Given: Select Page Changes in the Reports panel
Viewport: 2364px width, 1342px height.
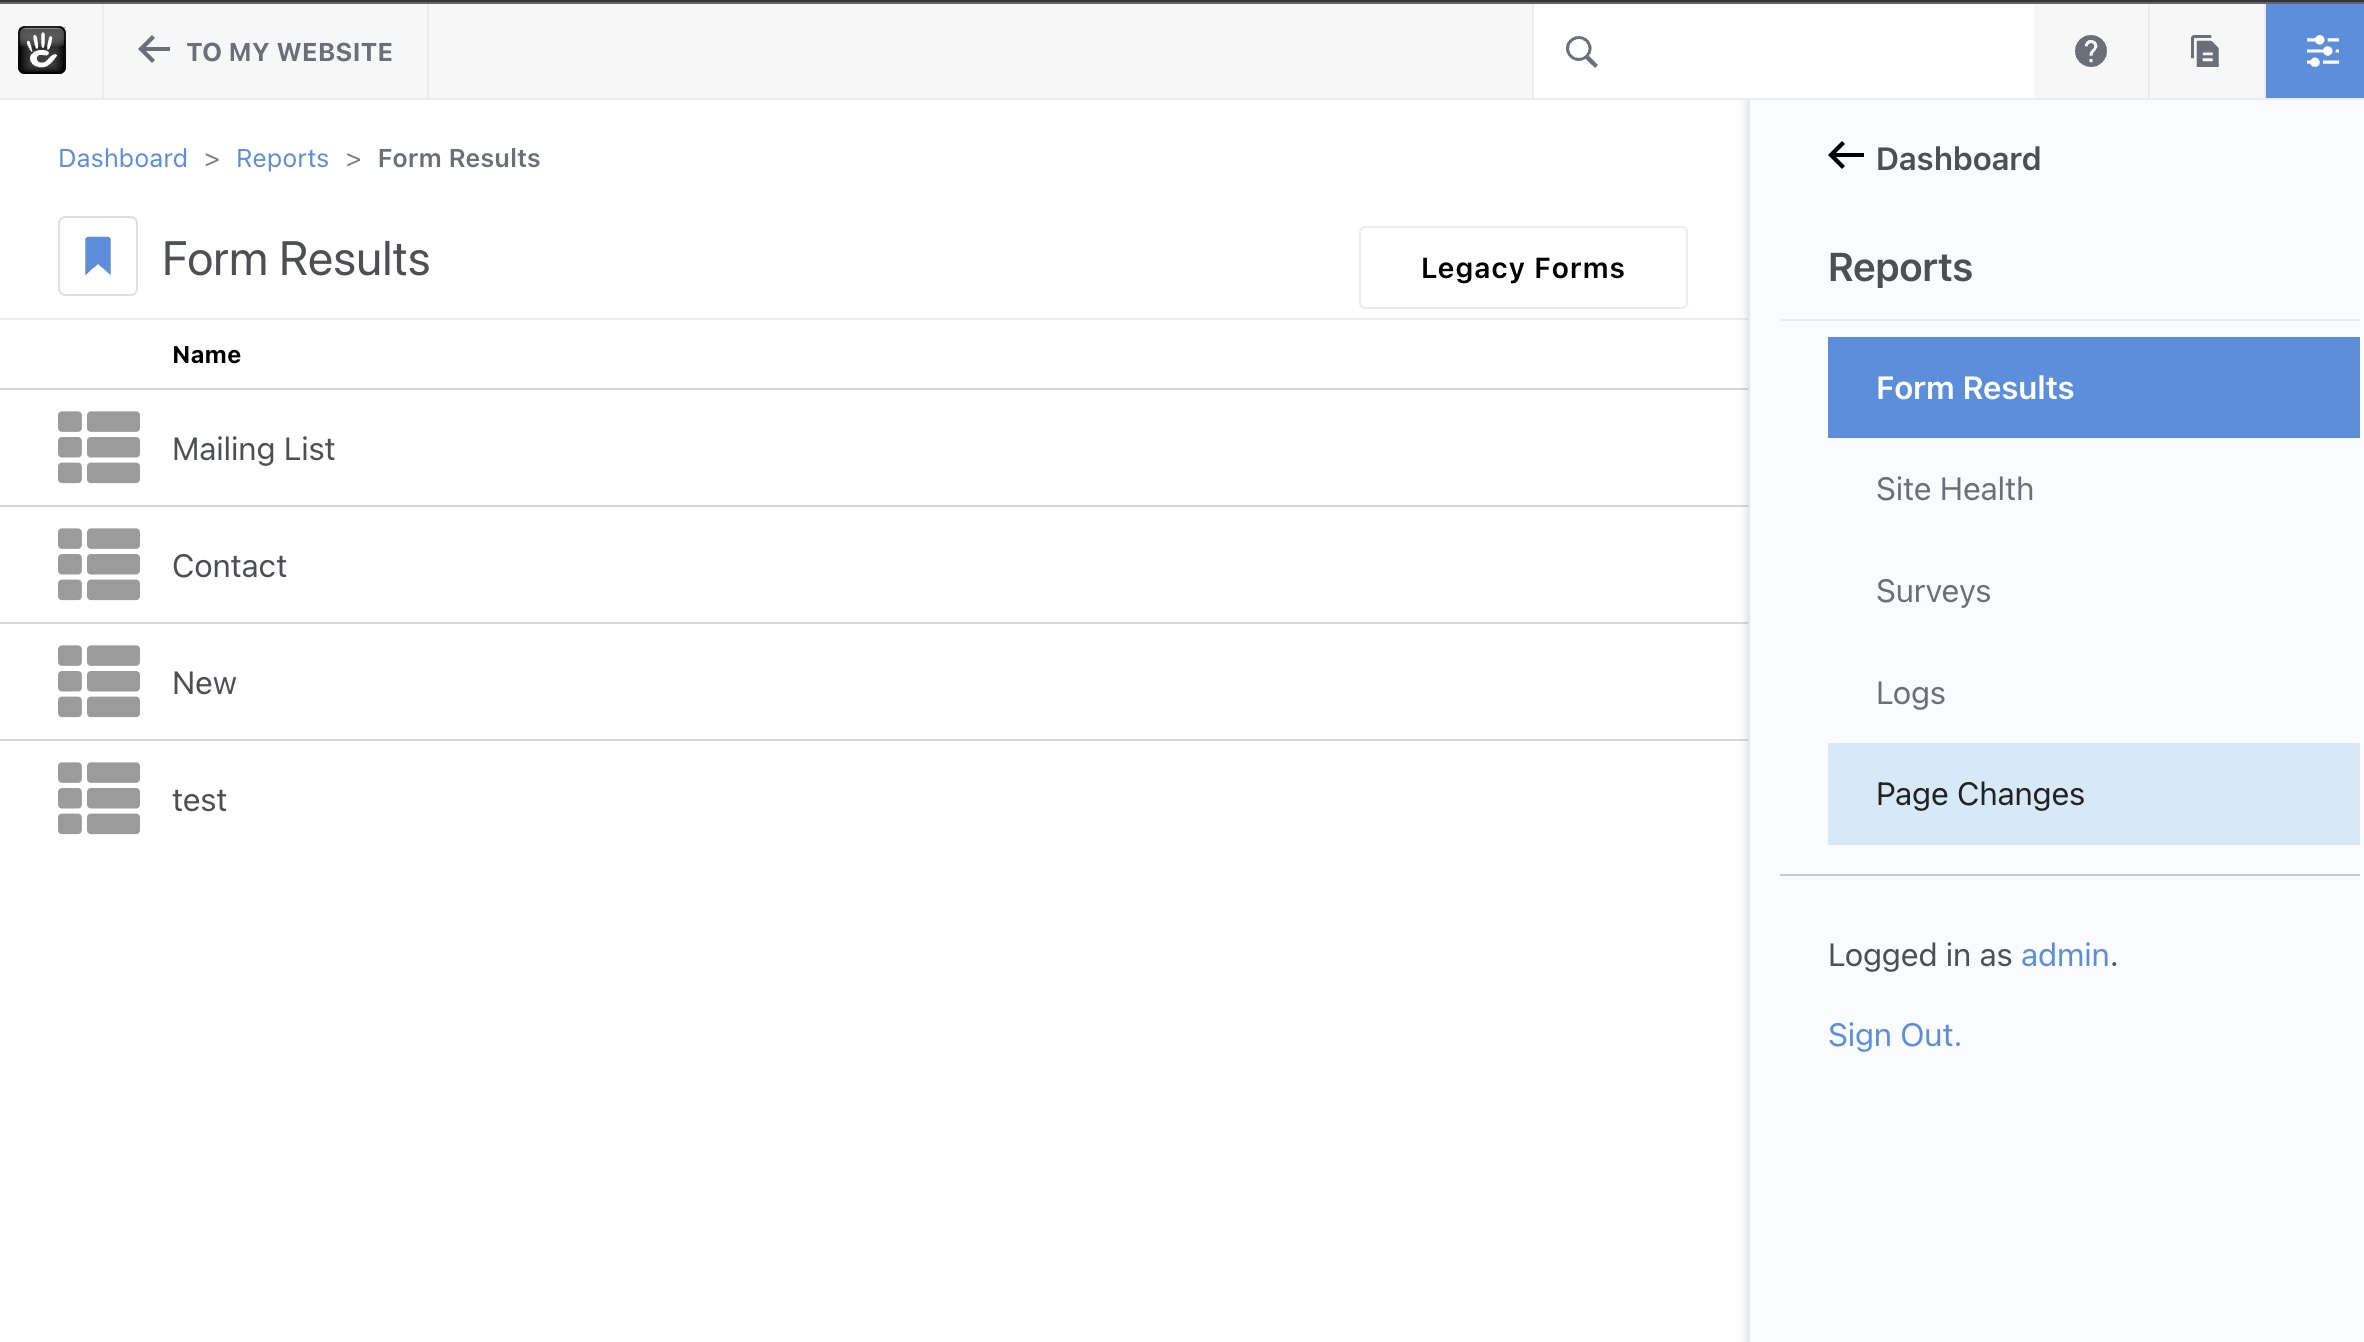Looking at the screenshot, I should point(1980,793).
